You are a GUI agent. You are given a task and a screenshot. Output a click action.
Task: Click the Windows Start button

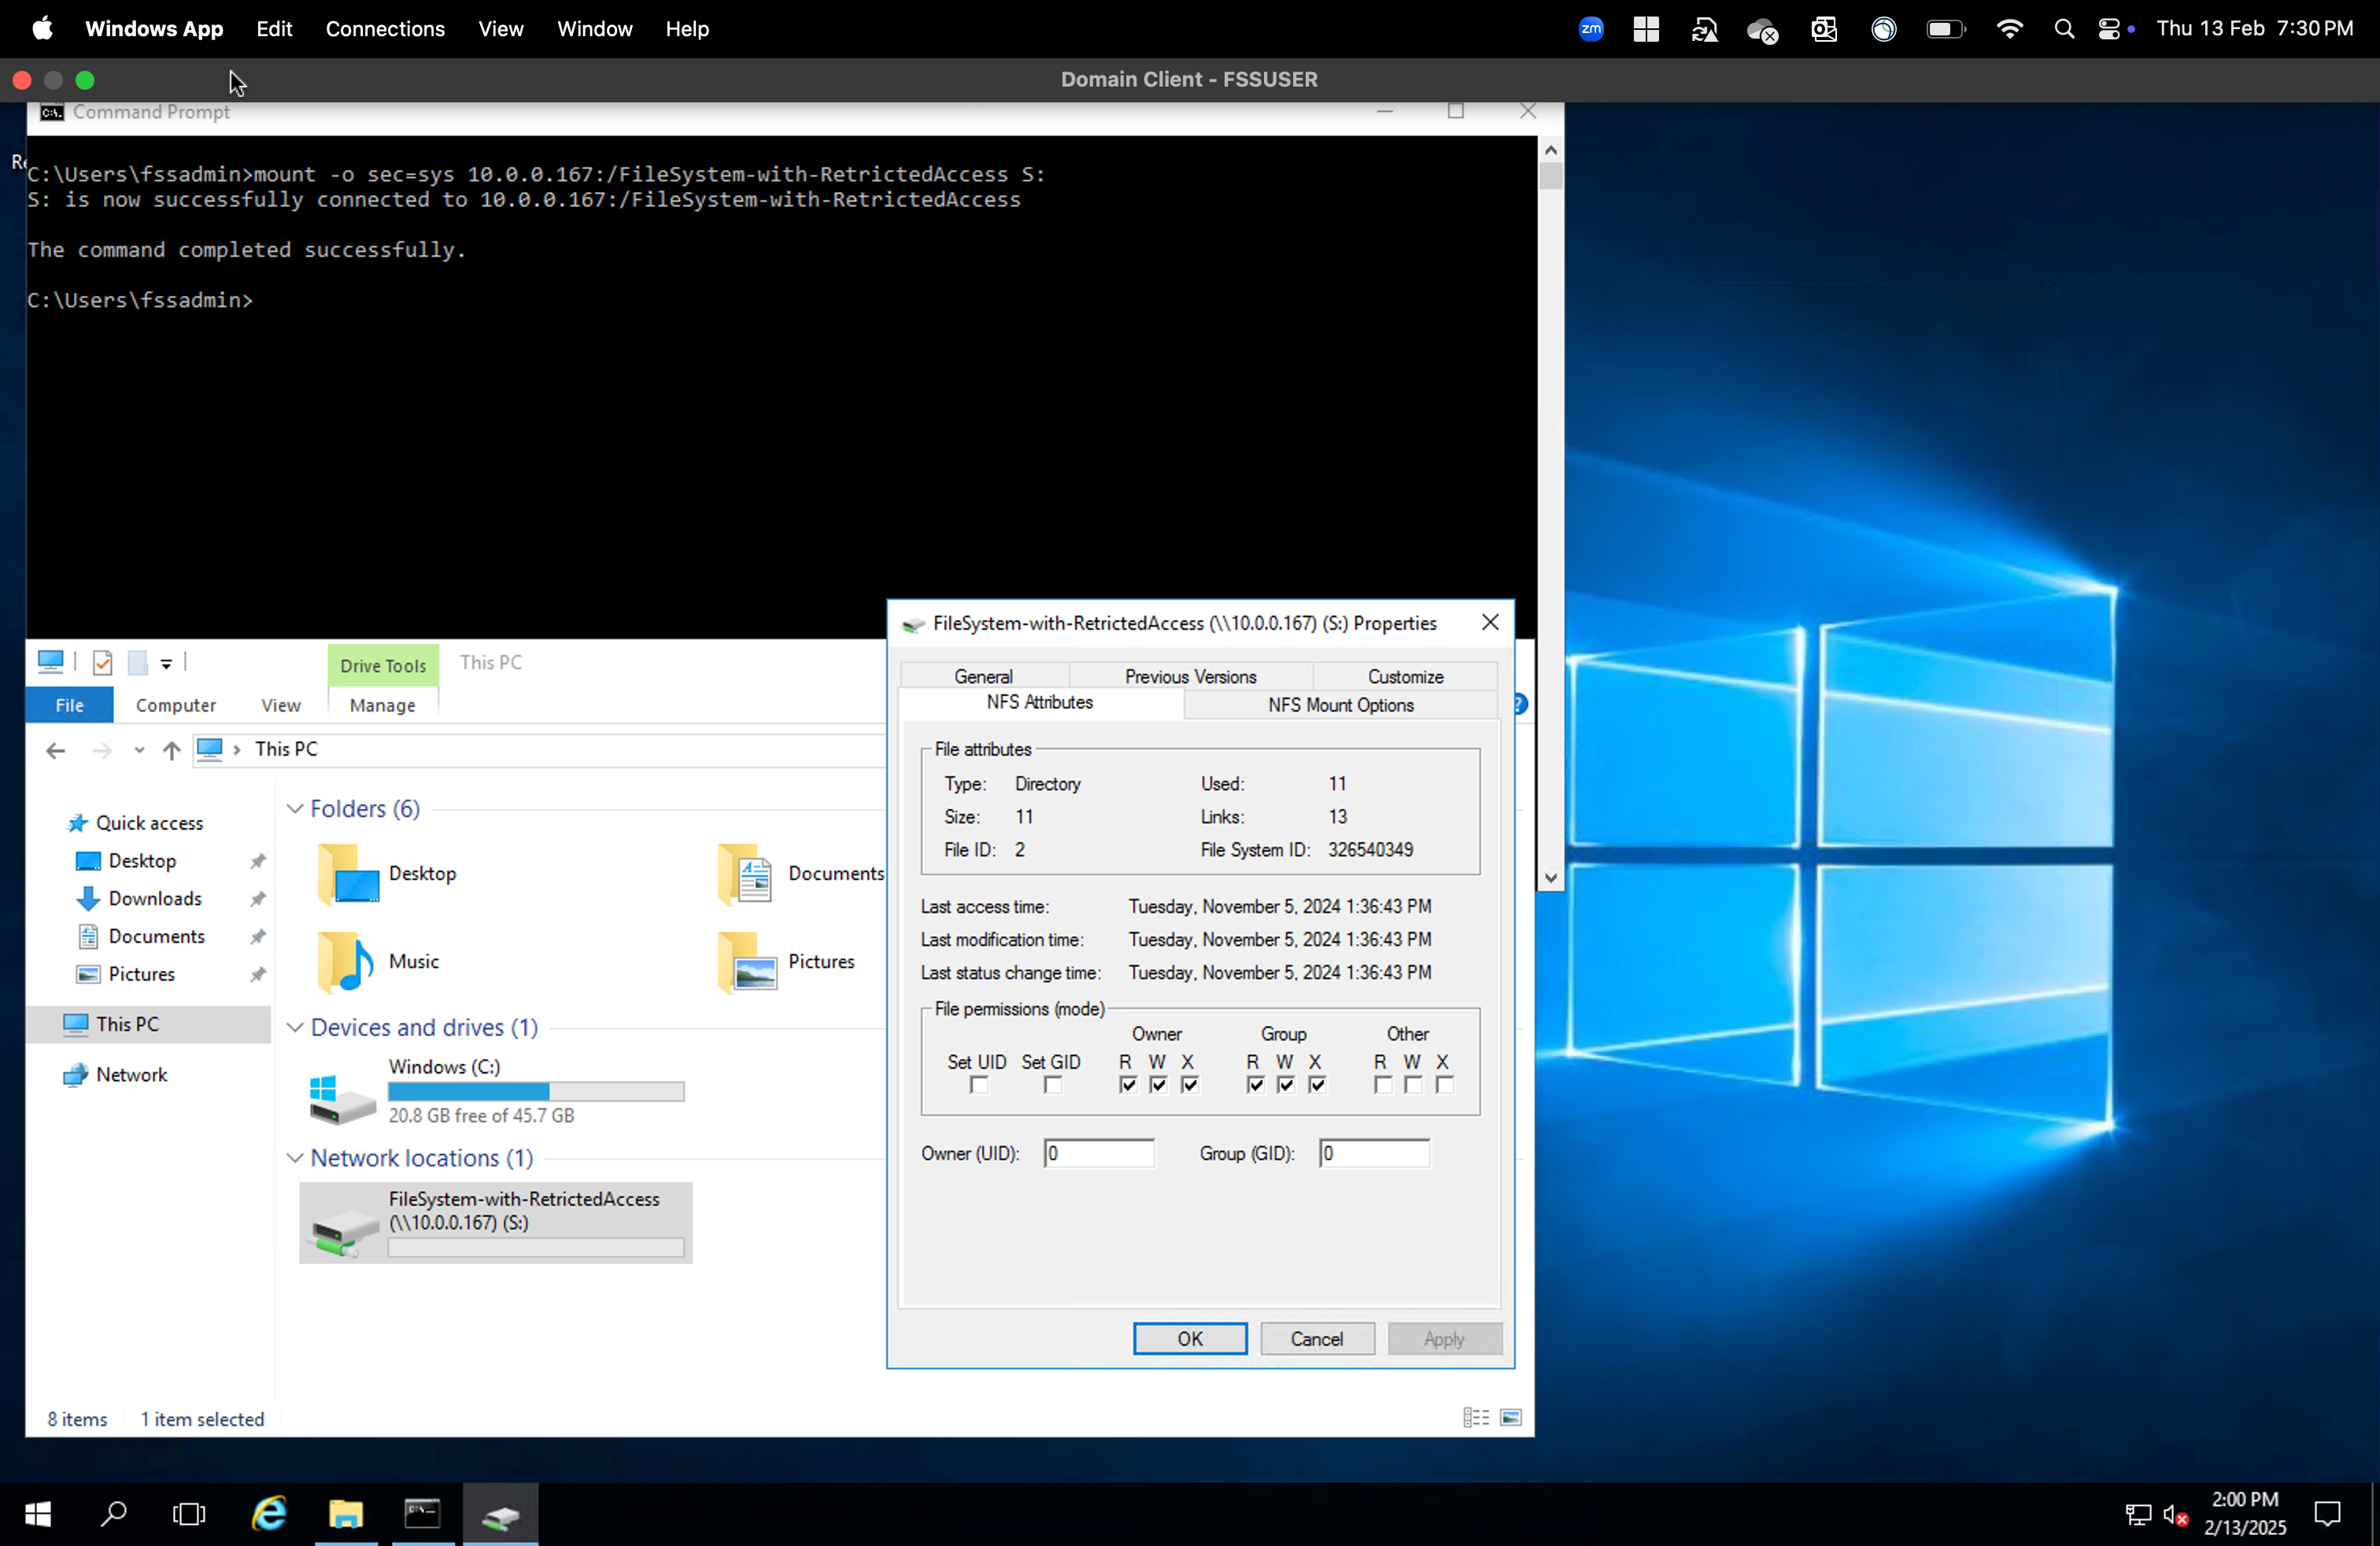[37, 1513]
